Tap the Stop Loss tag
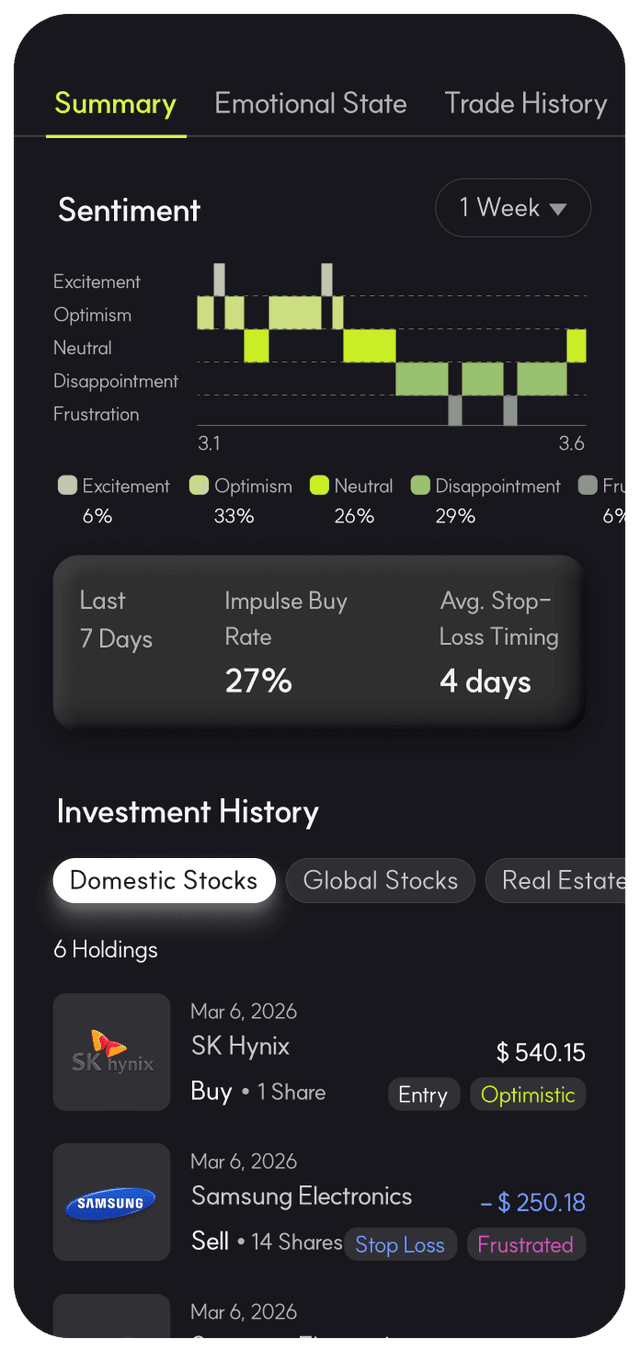 pyautogui.click(x=400, y=1245)
